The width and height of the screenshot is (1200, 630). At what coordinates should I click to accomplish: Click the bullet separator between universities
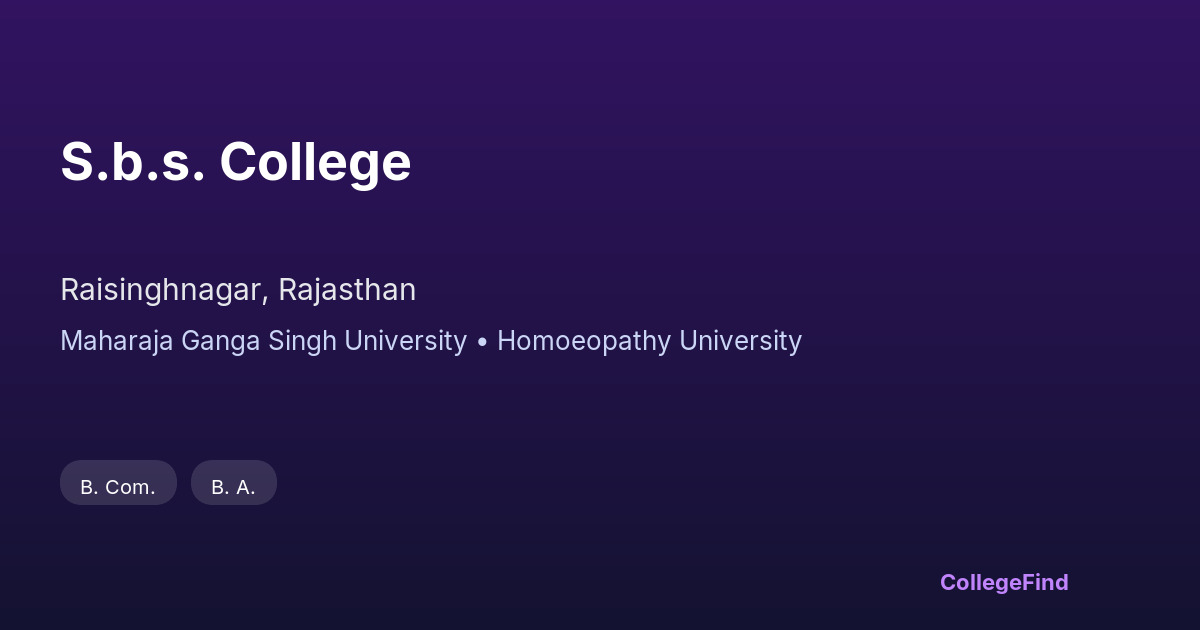[x=482, y=341]
